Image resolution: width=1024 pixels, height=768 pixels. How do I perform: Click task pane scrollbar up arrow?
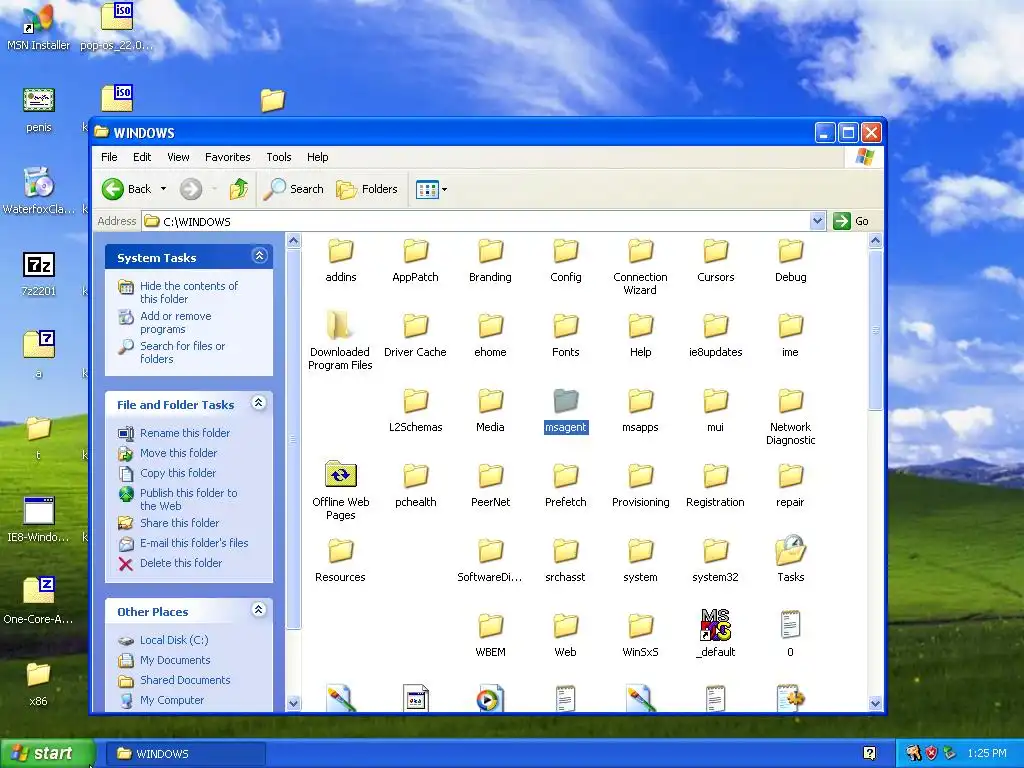(293, 240)
